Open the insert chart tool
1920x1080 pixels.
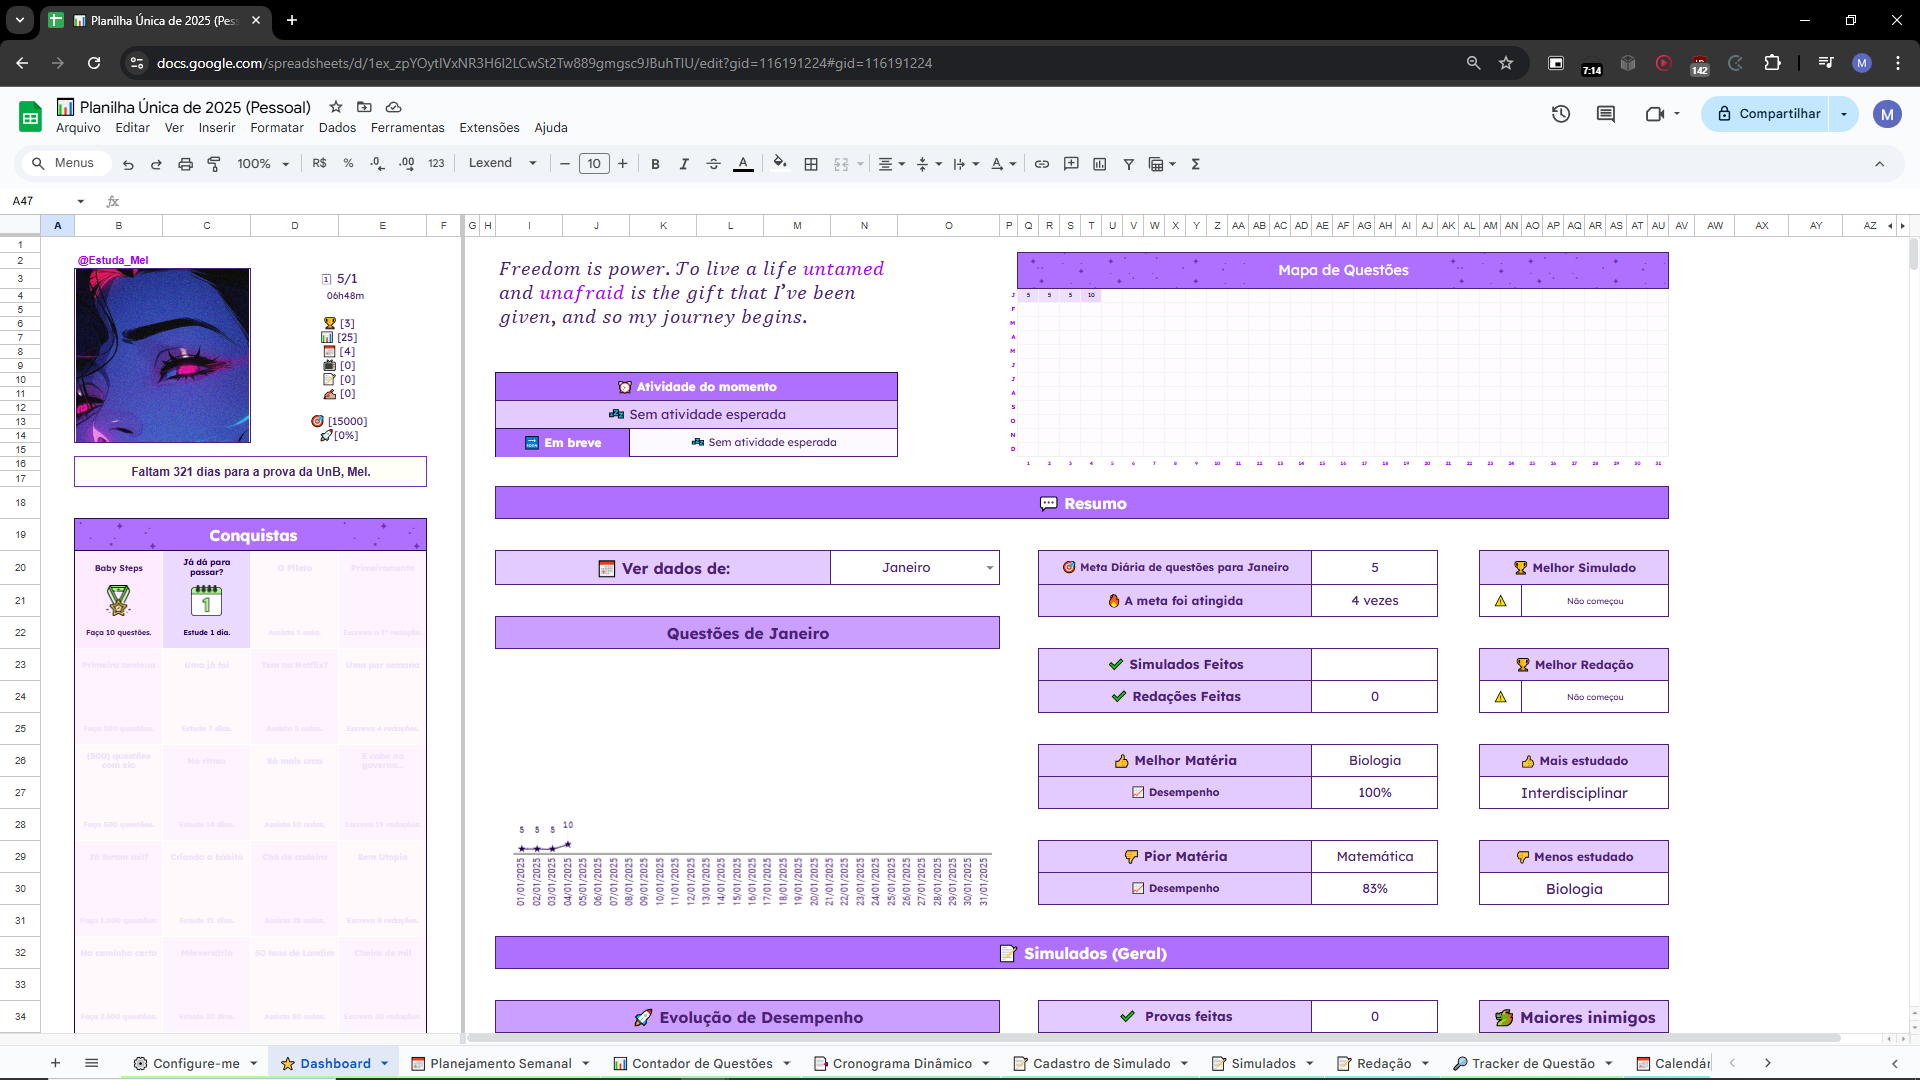[1100, 164]
